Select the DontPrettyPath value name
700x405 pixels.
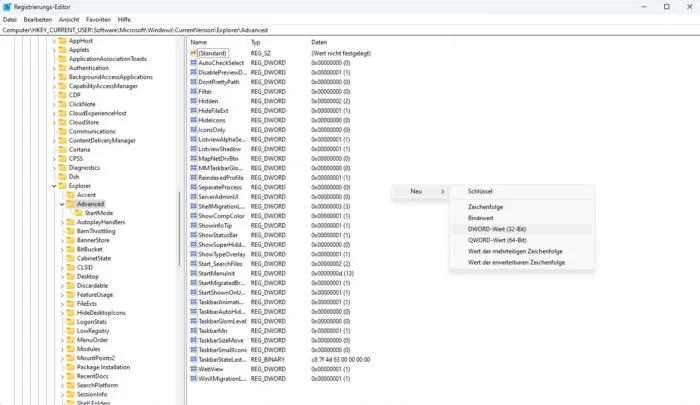(x=219, y=82)
